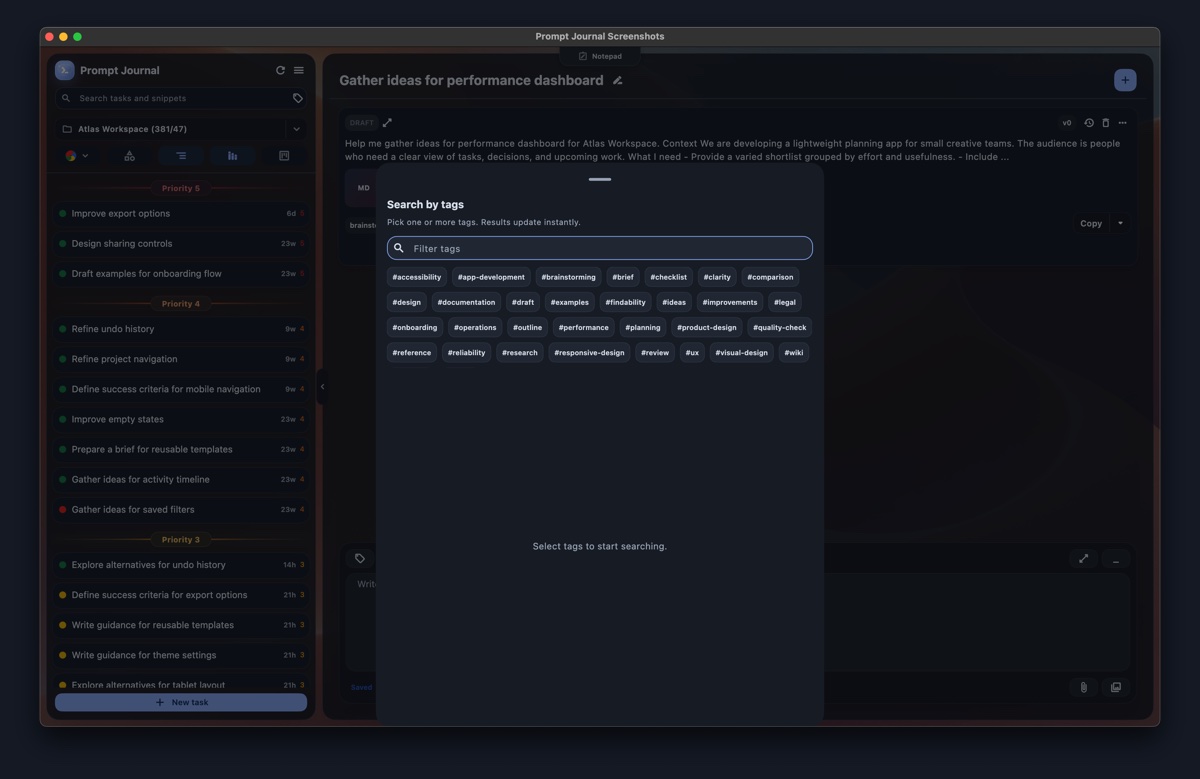Toggle the #product-design tag

pyautogui.click(x=707, y=327)
